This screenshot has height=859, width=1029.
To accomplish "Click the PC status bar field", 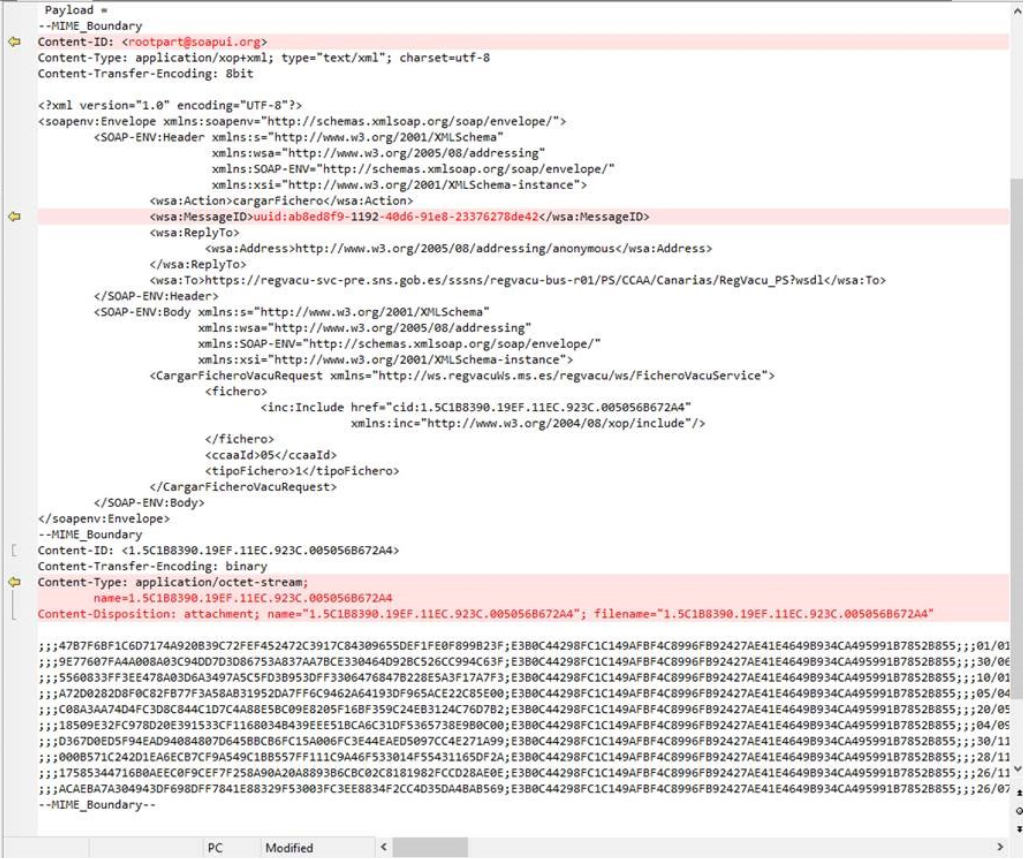I will (215, 848).
